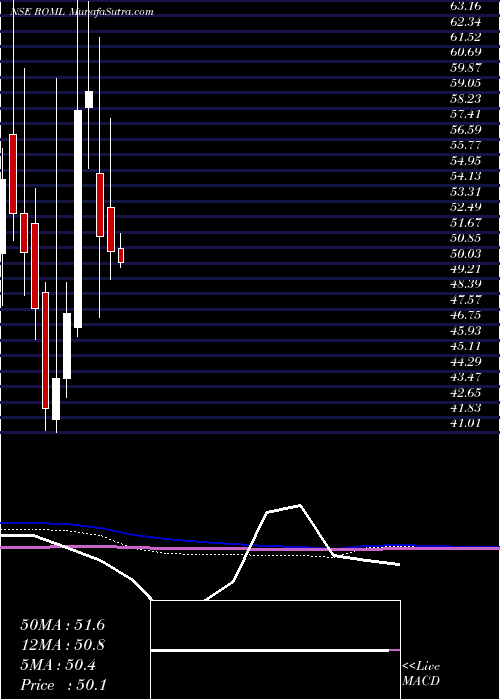
Task: Click the 5MA : 50.4 reading
Action: click(58, 665)
